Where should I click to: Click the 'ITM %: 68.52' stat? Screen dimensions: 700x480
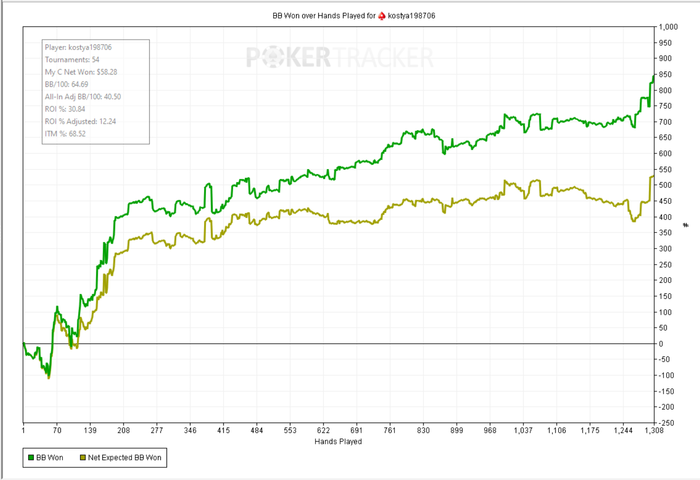65,134
